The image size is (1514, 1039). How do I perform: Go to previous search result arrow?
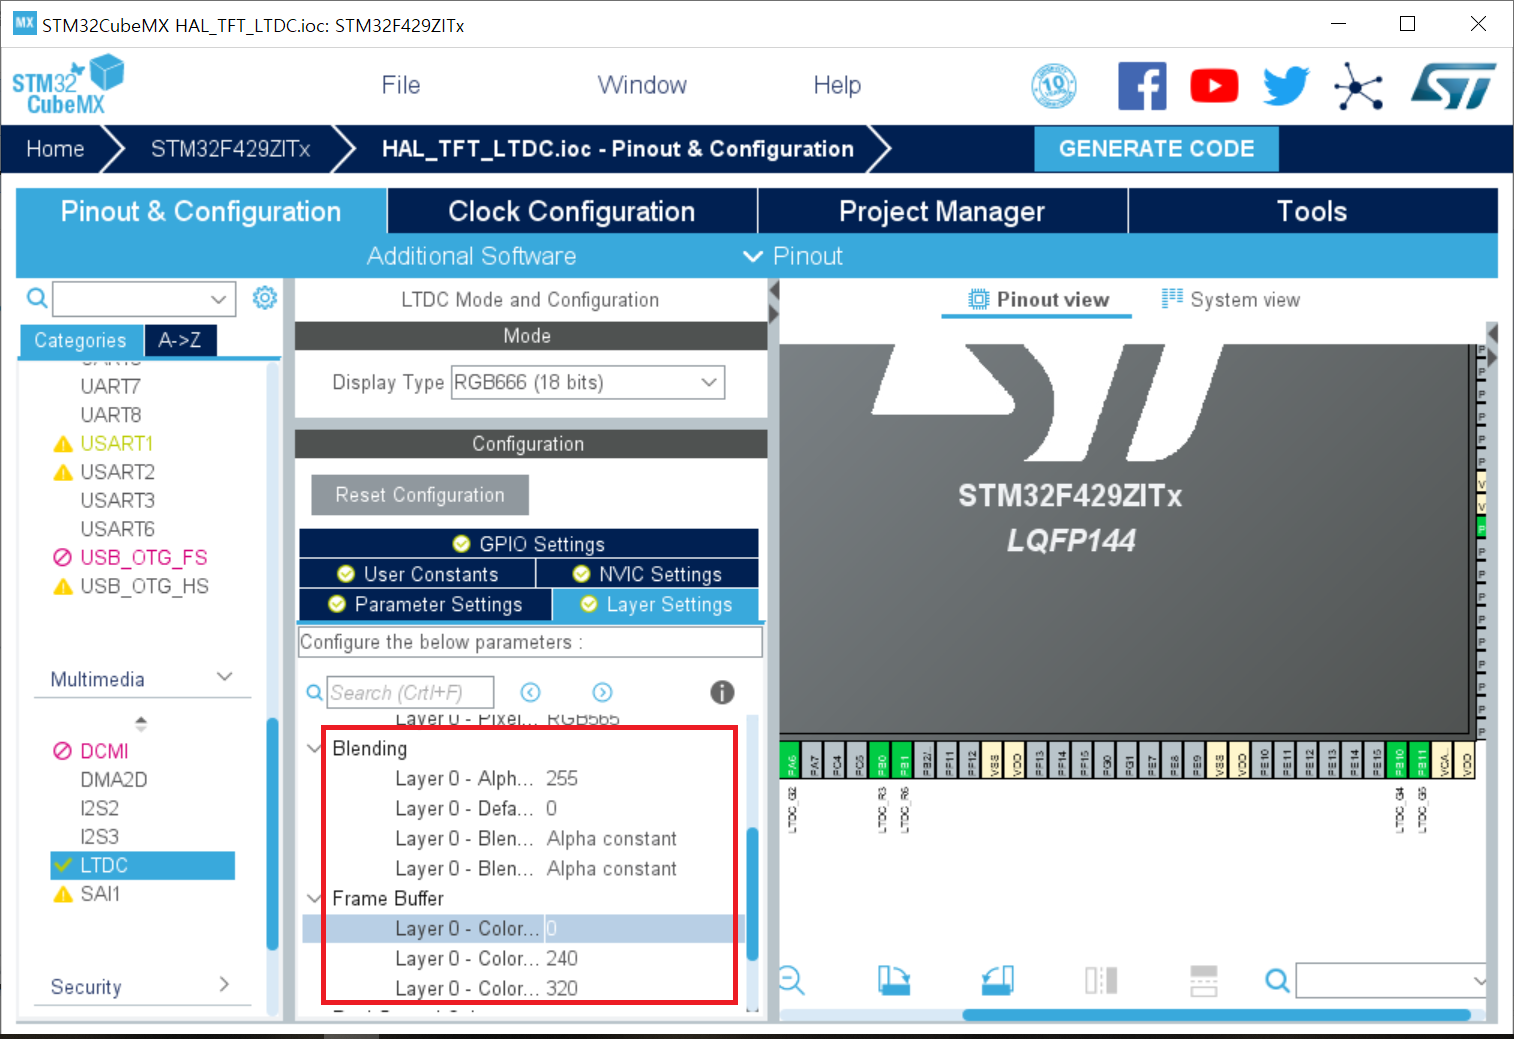point(531,692)
